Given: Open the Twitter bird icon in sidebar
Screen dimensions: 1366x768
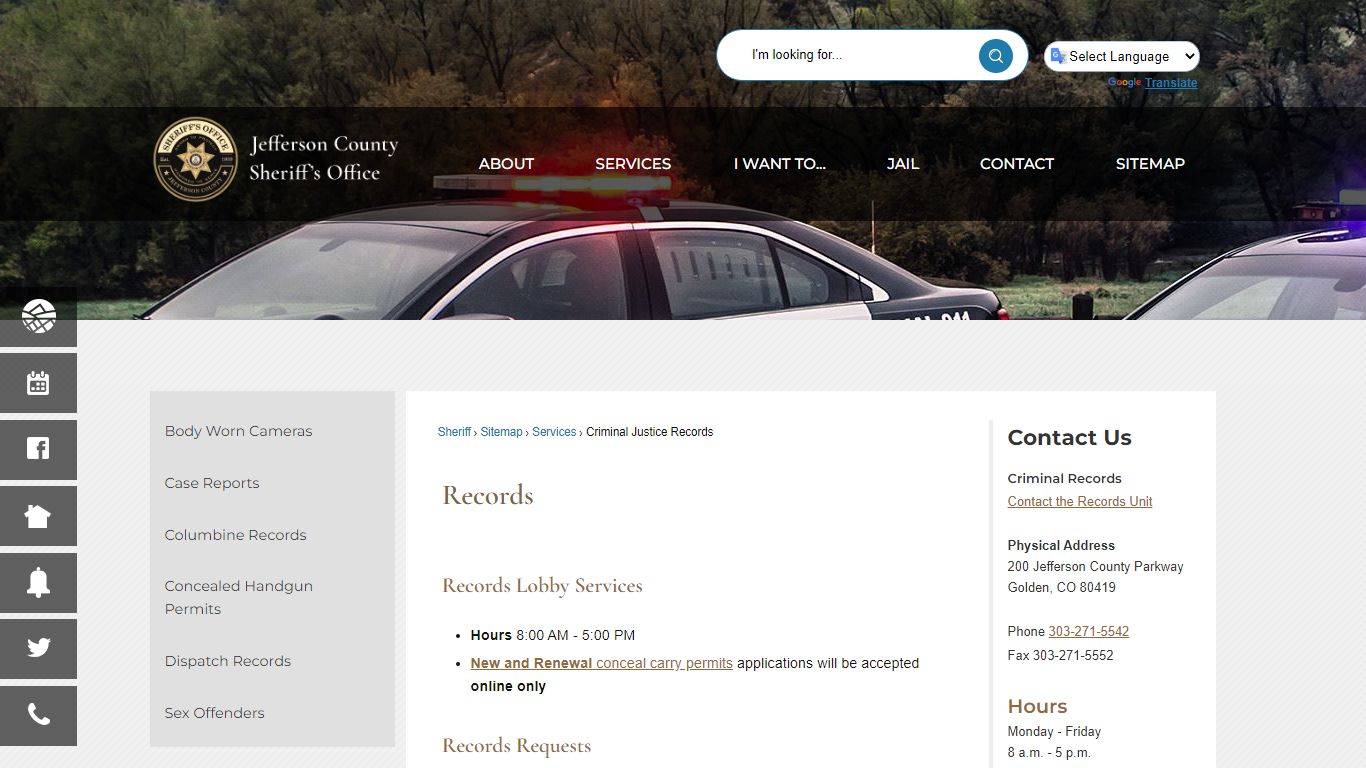Looking at the screenshot, I should tap(38, 648).
